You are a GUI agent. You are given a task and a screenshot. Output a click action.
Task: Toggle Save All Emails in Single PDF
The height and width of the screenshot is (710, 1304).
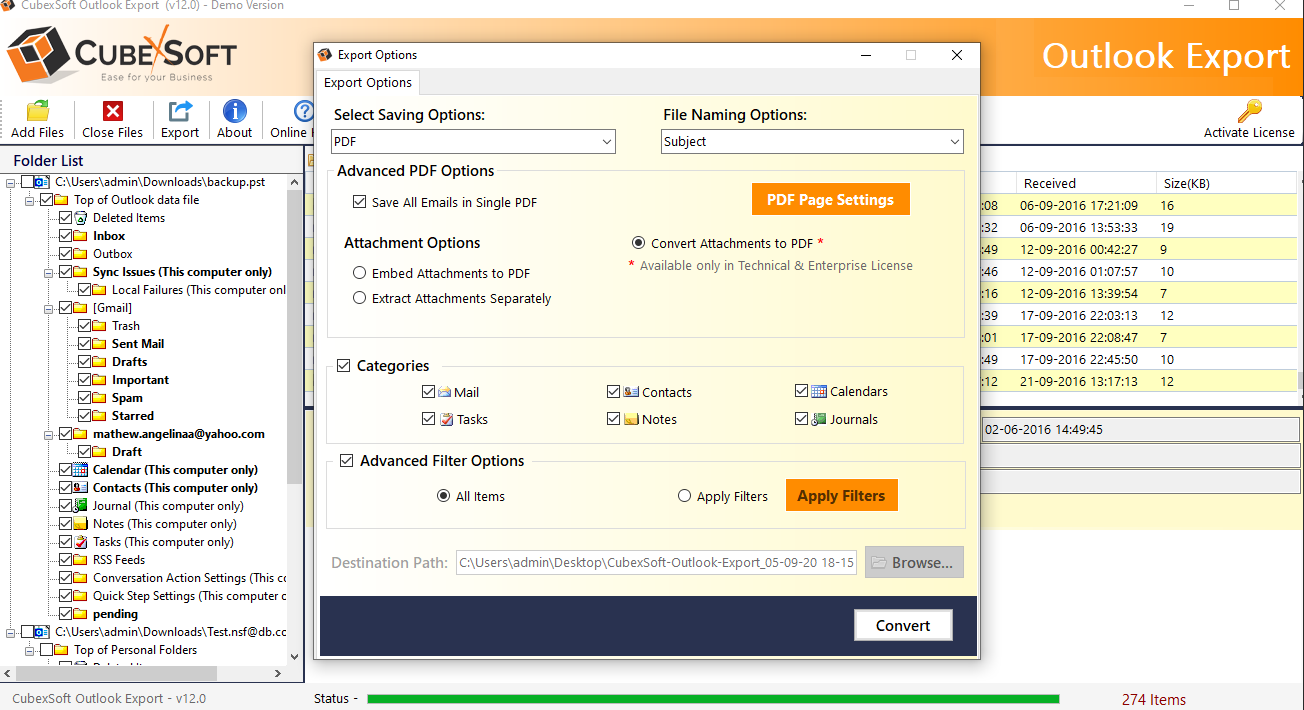359,202
